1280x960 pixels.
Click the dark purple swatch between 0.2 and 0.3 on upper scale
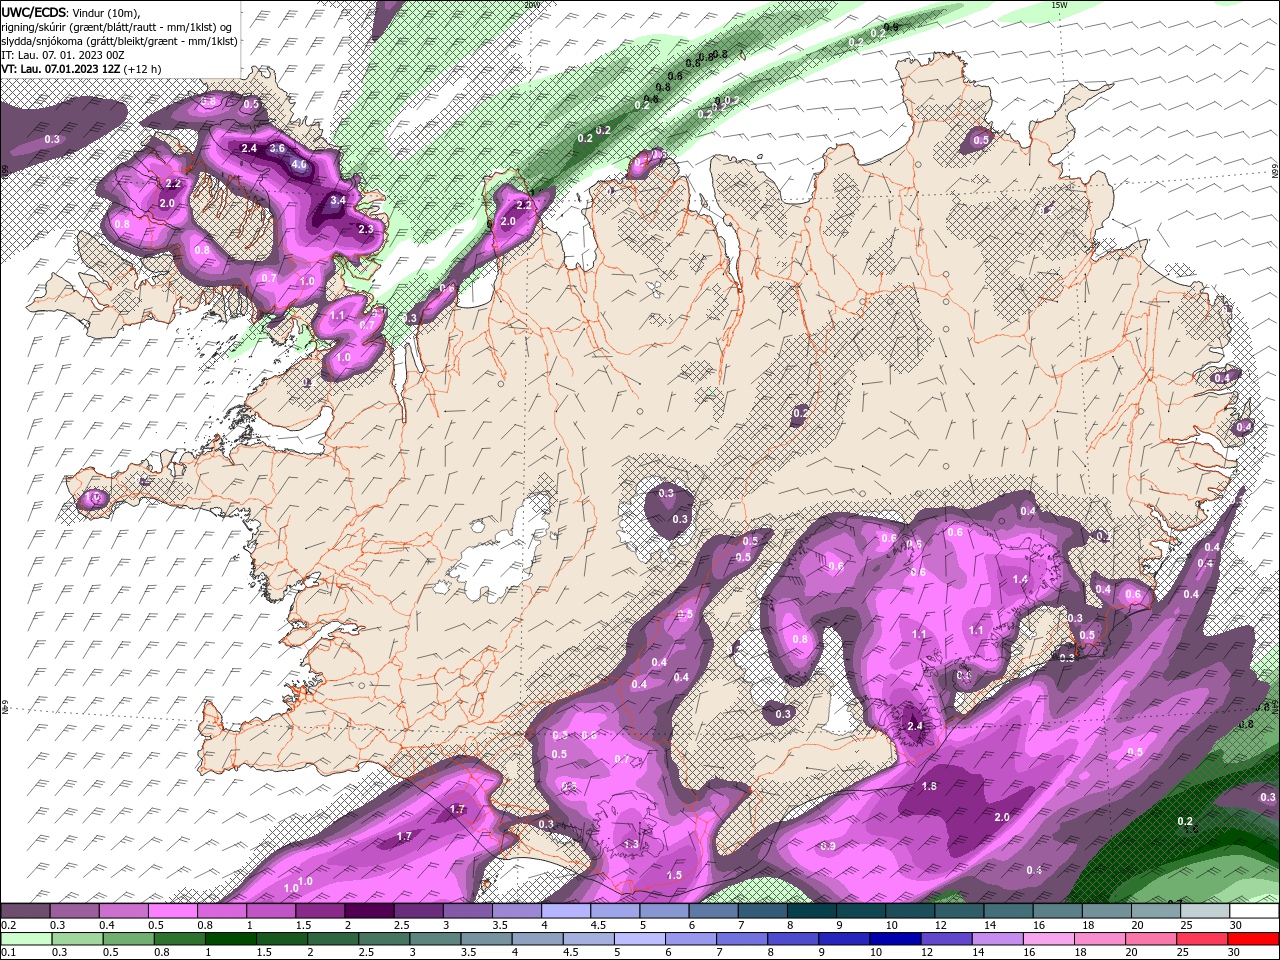click(26, 911)
